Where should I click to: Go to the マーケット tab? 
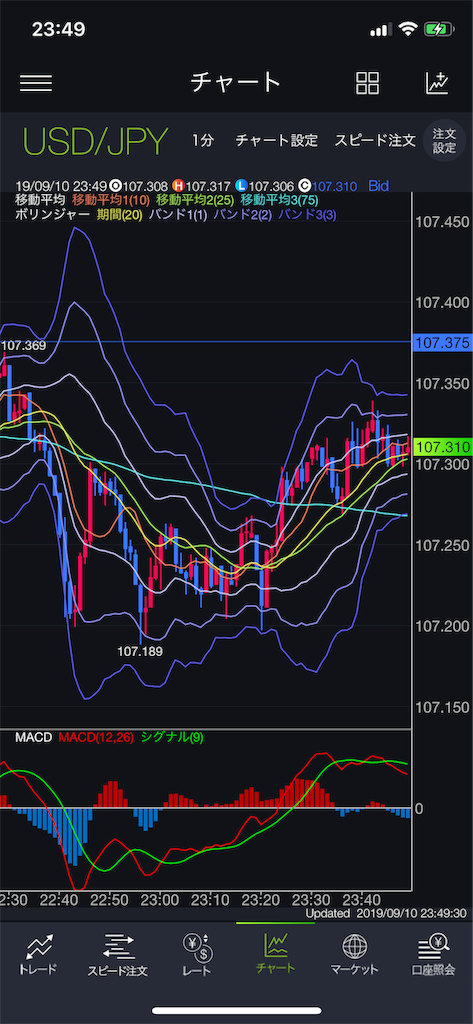click(354, 955)
